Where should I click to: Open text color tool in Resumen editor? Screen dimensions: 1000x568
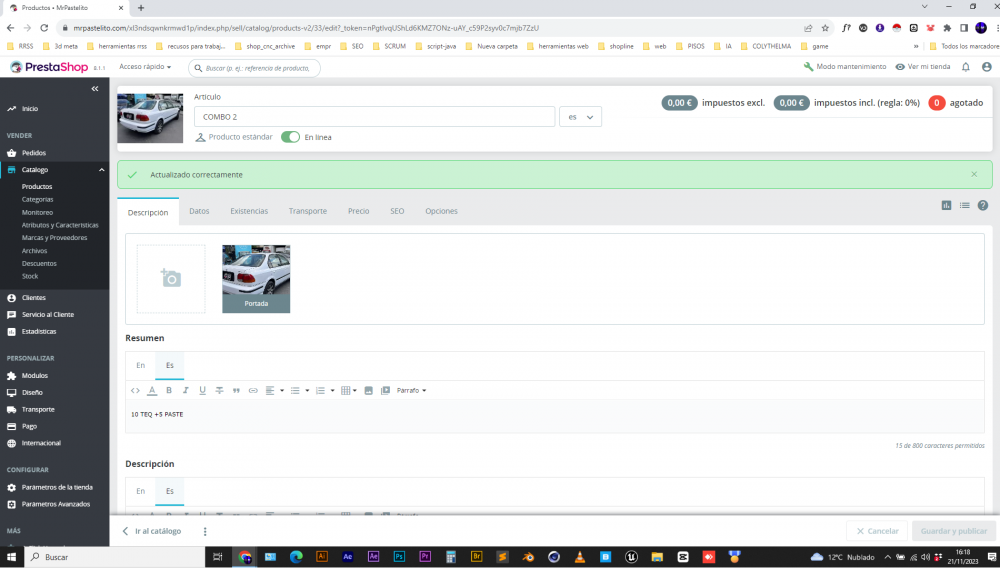pyautogui.click(x=152, y=390)
